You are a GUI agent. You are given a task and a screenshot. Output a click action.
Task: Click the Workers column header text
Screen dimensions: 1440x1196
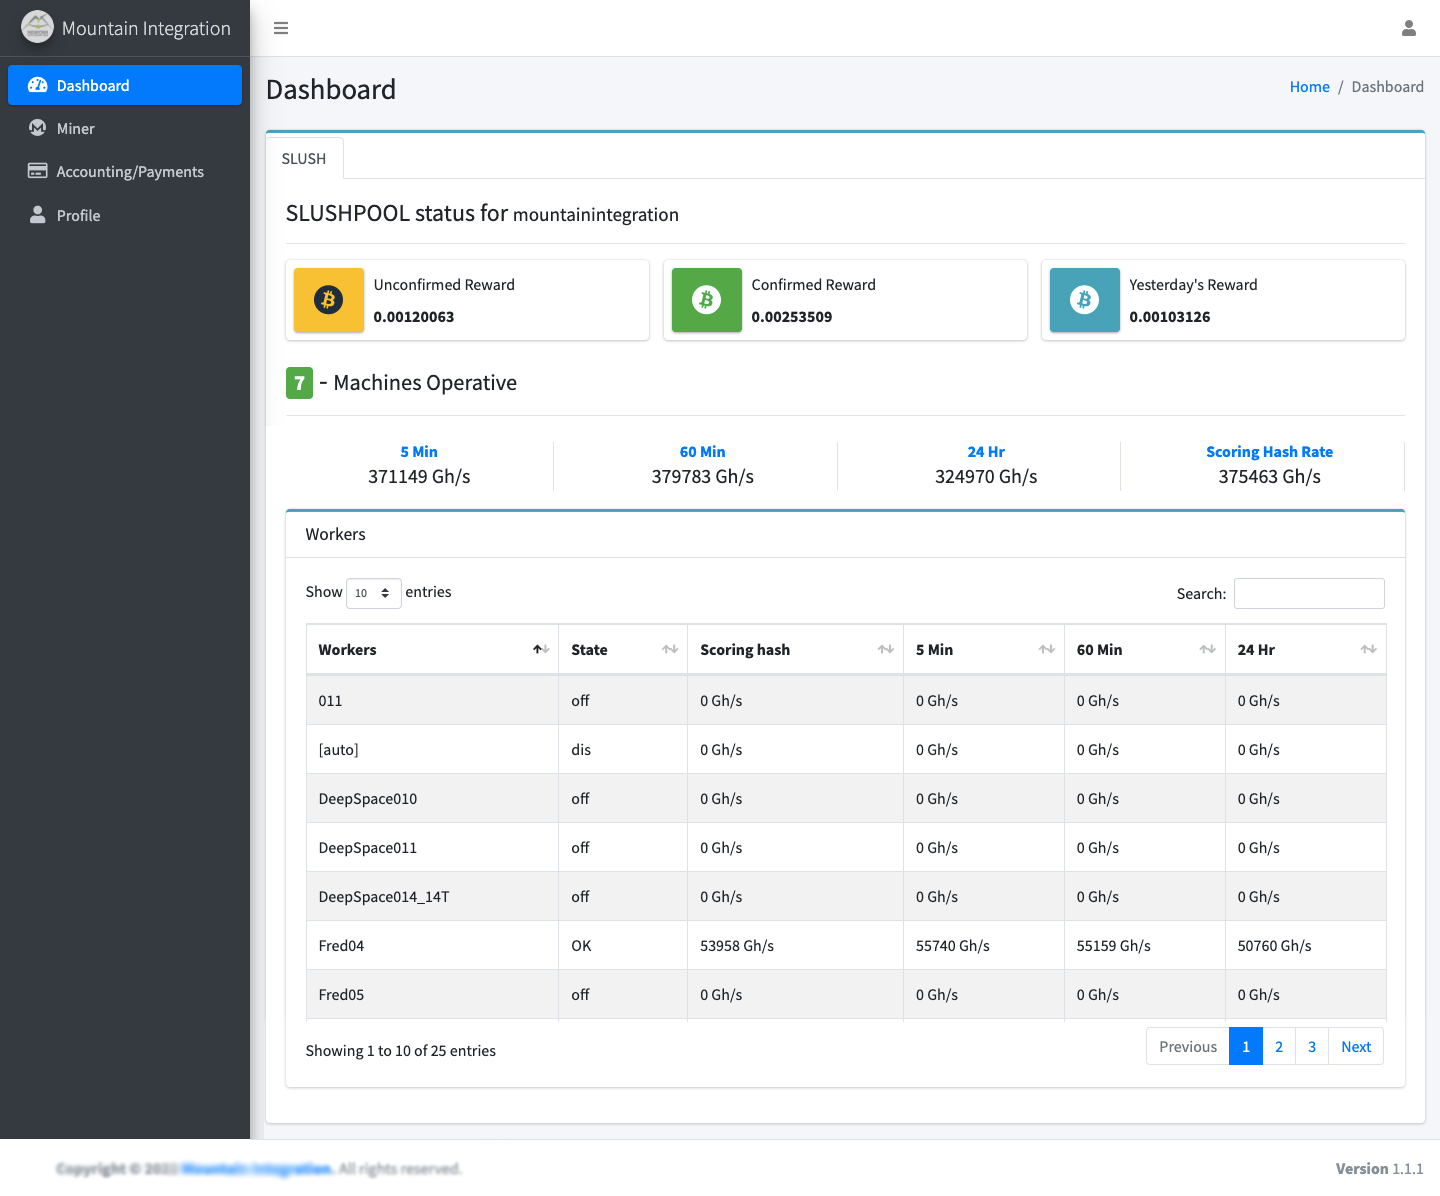(348, 650)
